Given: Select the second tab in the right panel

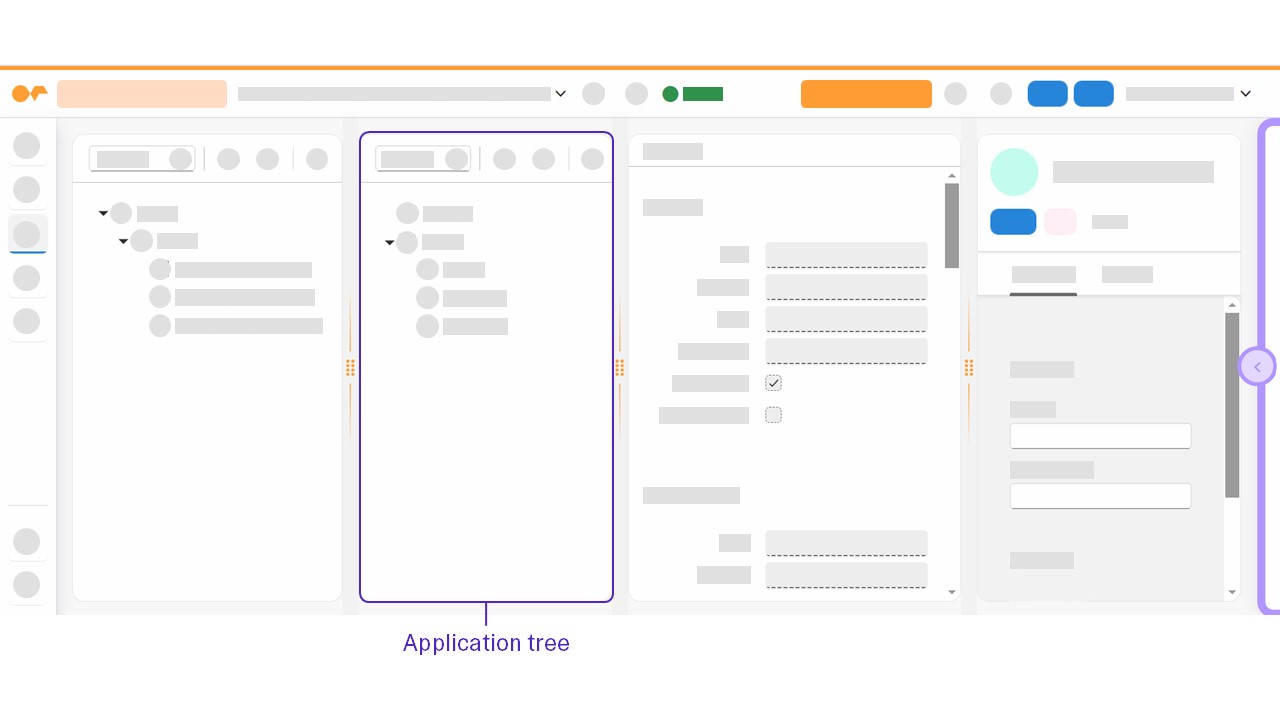Looking at the screenshot, I should tap(1127, 275).
